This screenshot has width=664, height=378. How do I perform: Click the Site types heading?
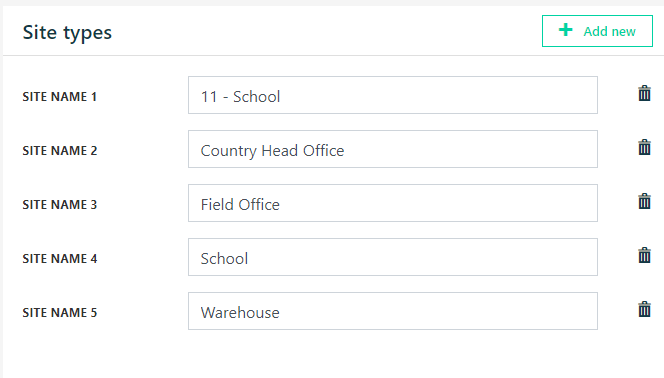(67, 33)
